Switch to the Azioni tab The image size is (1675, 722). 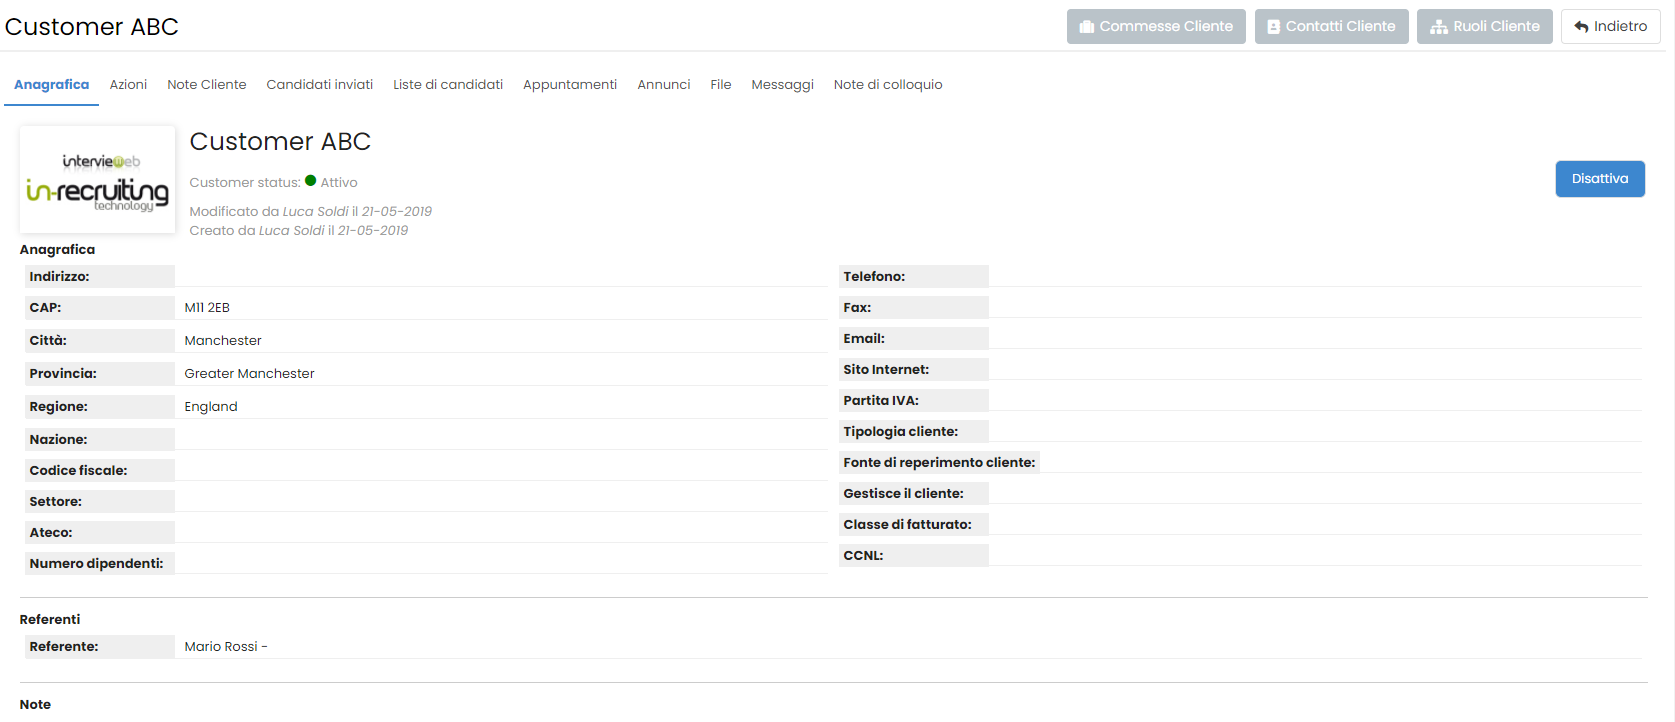pos(128,85)
